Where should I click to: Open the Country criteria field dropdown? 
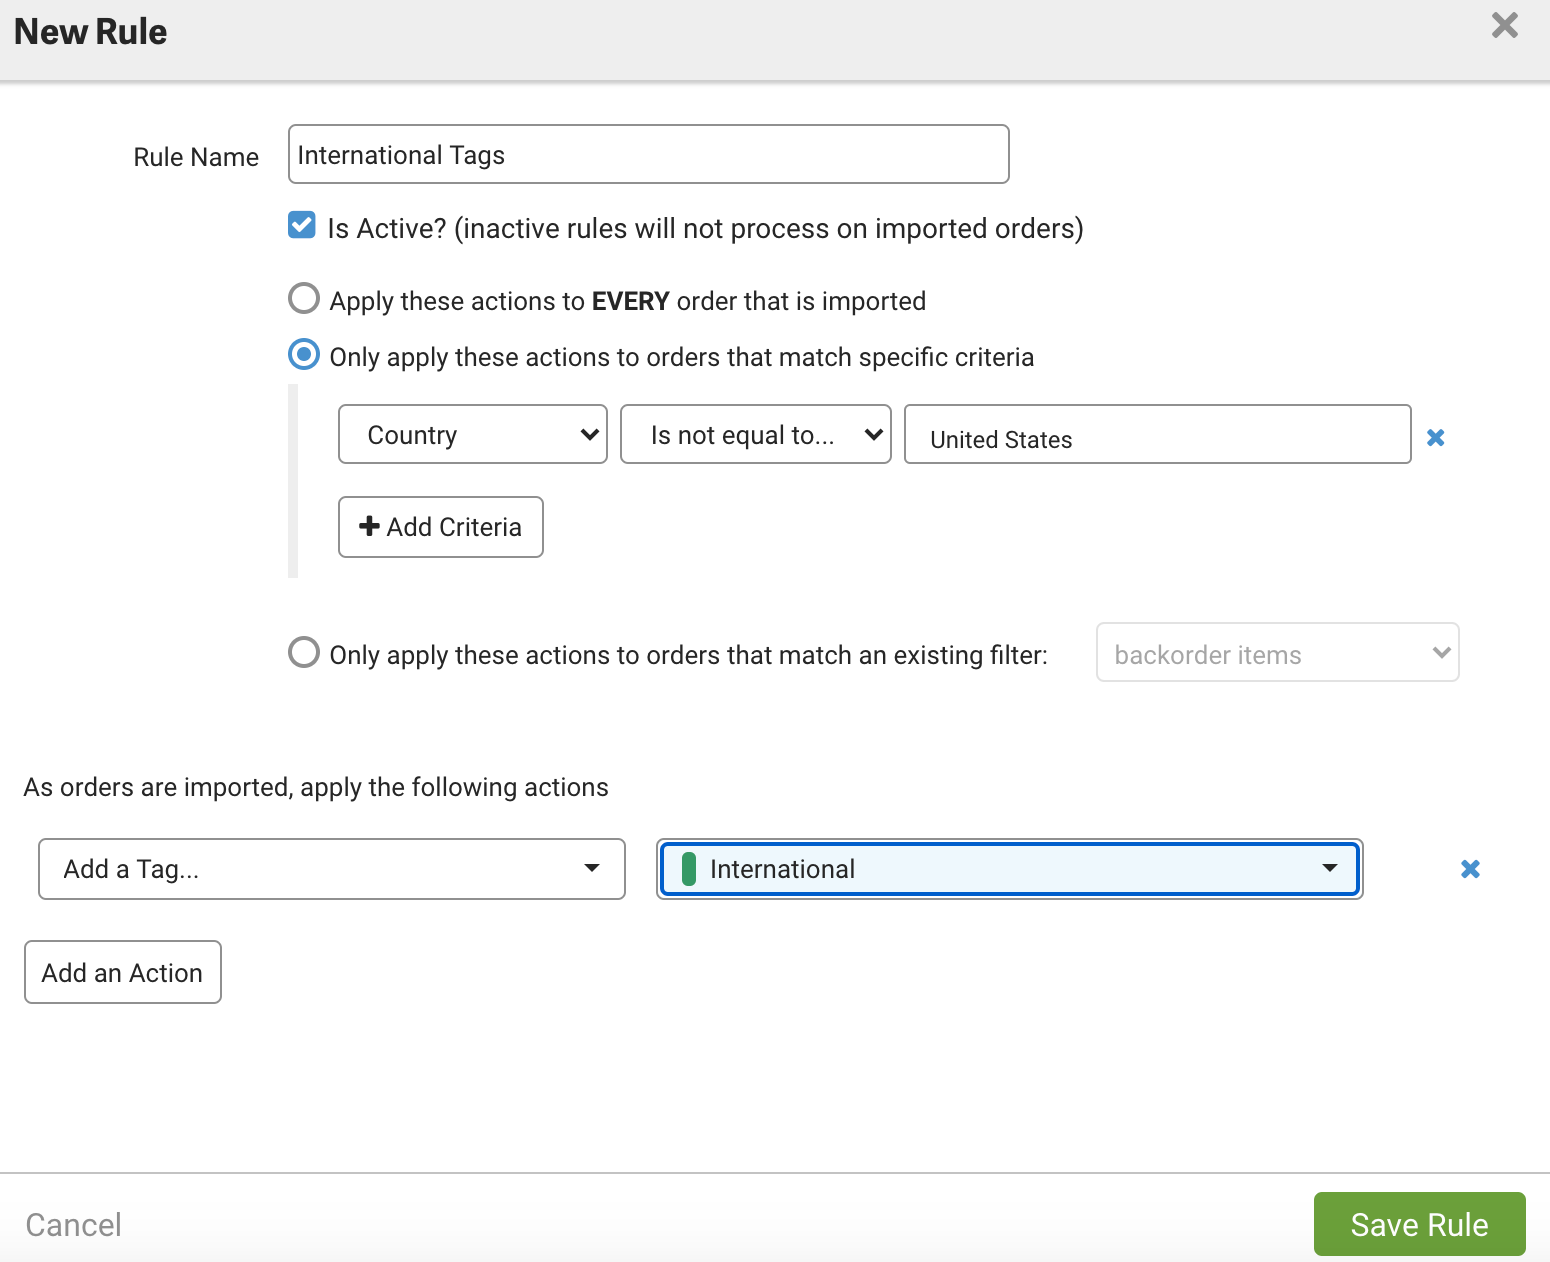[472, 435]
